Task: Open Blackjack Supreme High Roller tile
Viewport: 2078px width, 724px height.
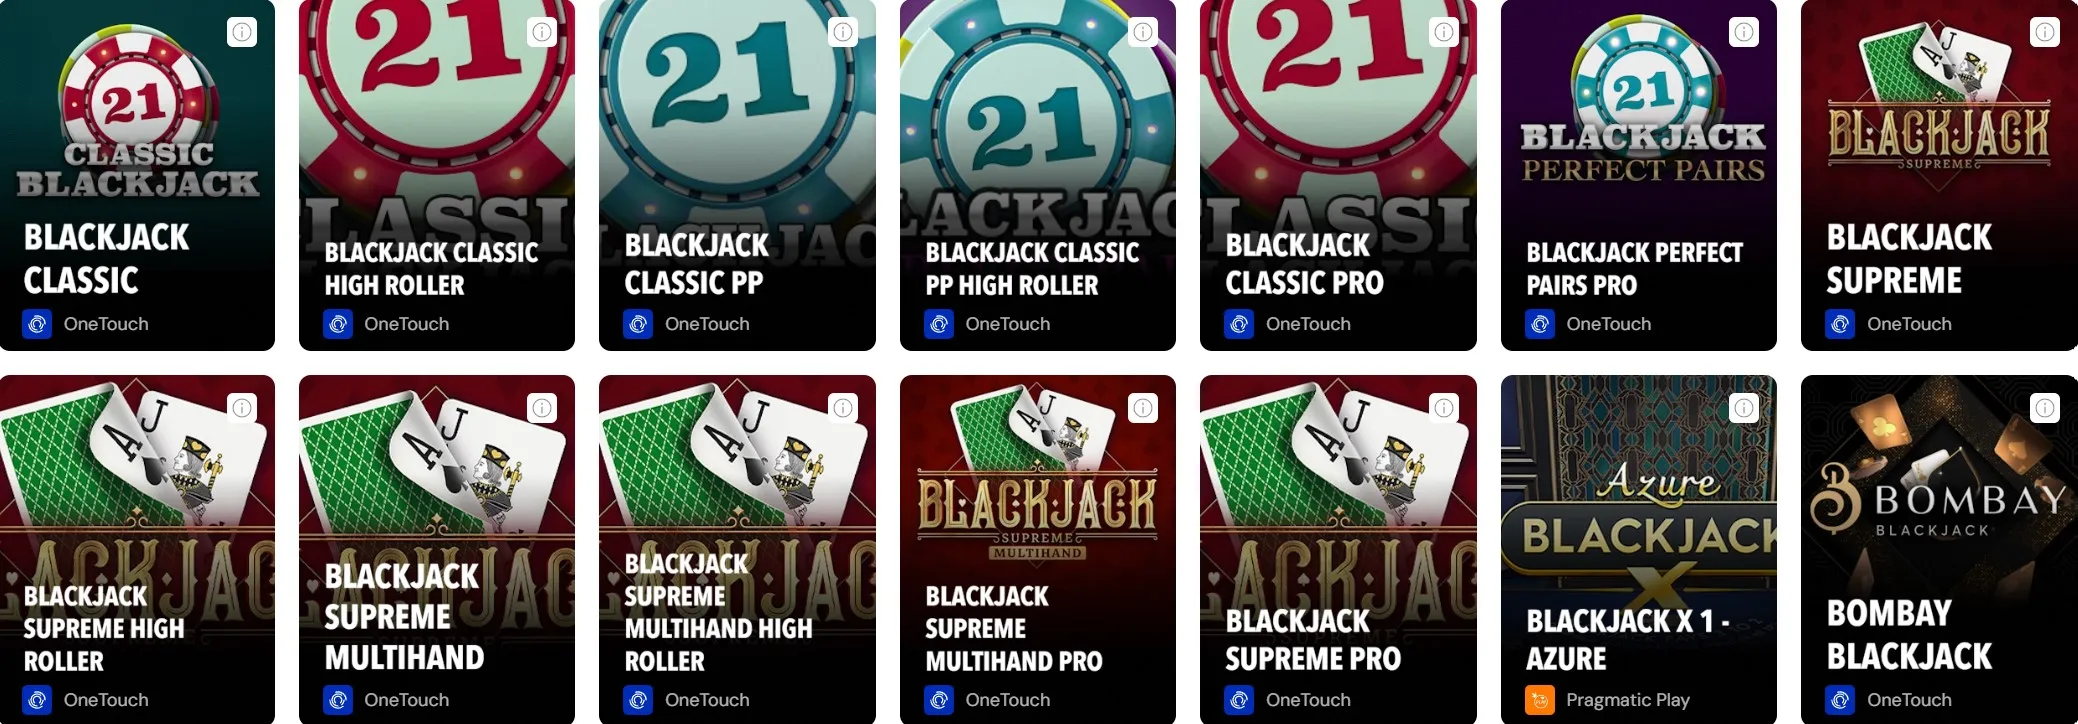Action: (137, 550)
